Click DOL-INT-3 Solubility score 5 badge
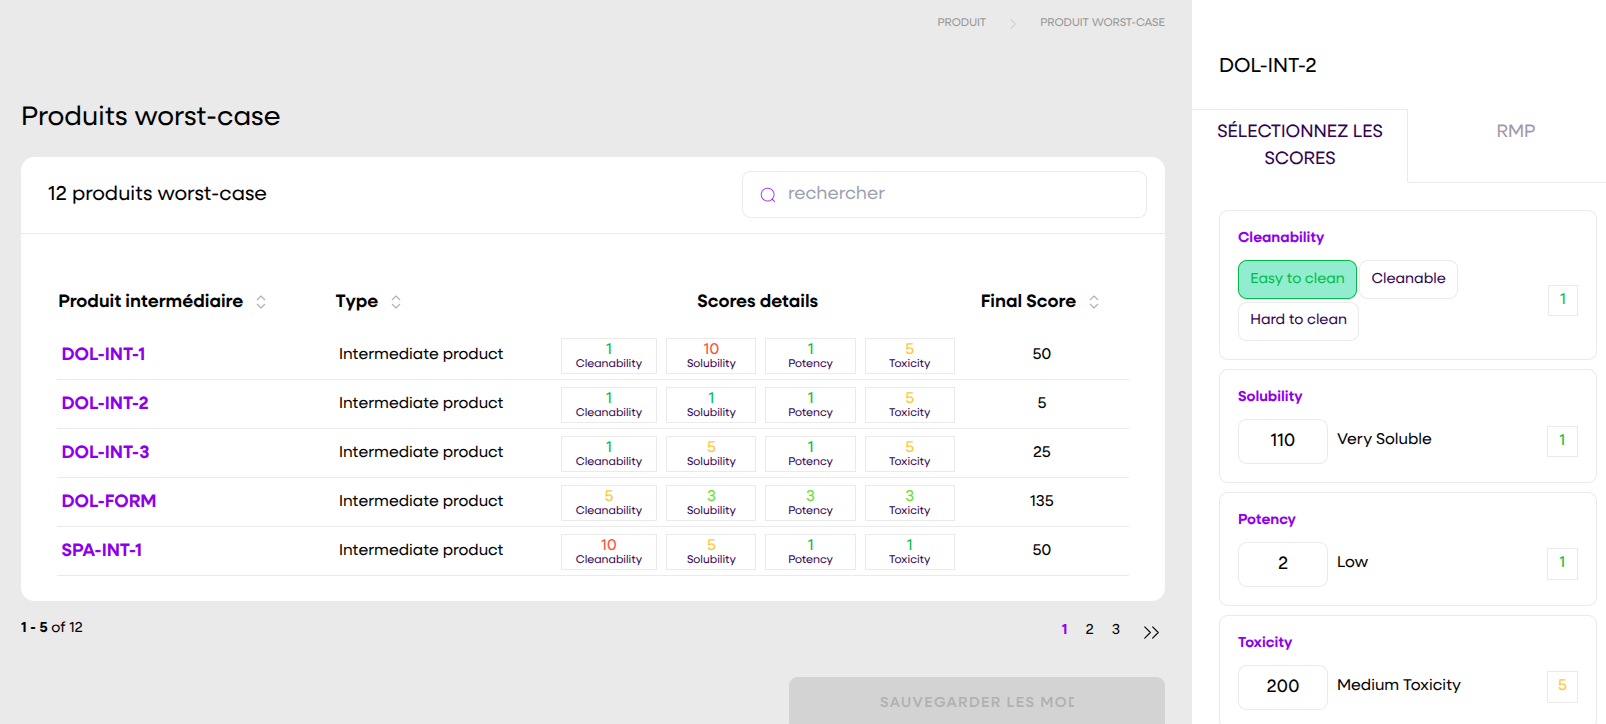 pos(710,454)
